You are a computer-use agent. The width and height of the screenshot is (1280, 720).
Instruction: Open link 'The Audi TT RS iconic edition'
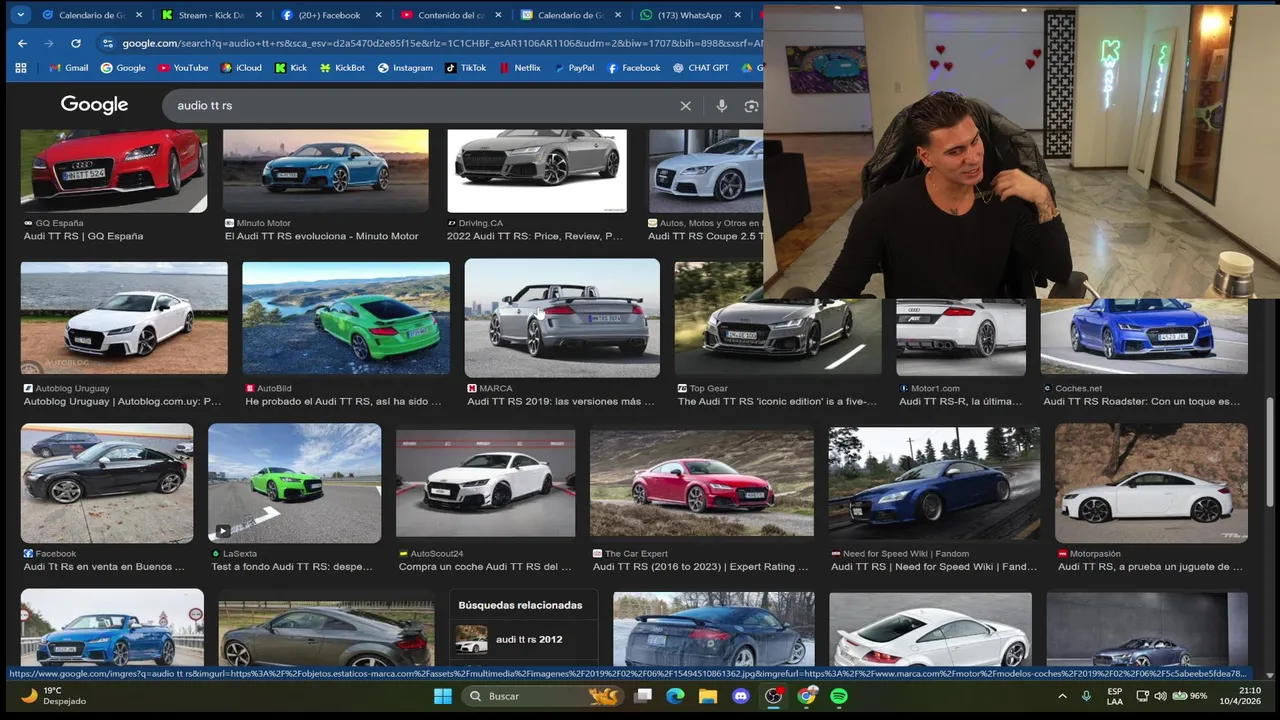(777, 401)
